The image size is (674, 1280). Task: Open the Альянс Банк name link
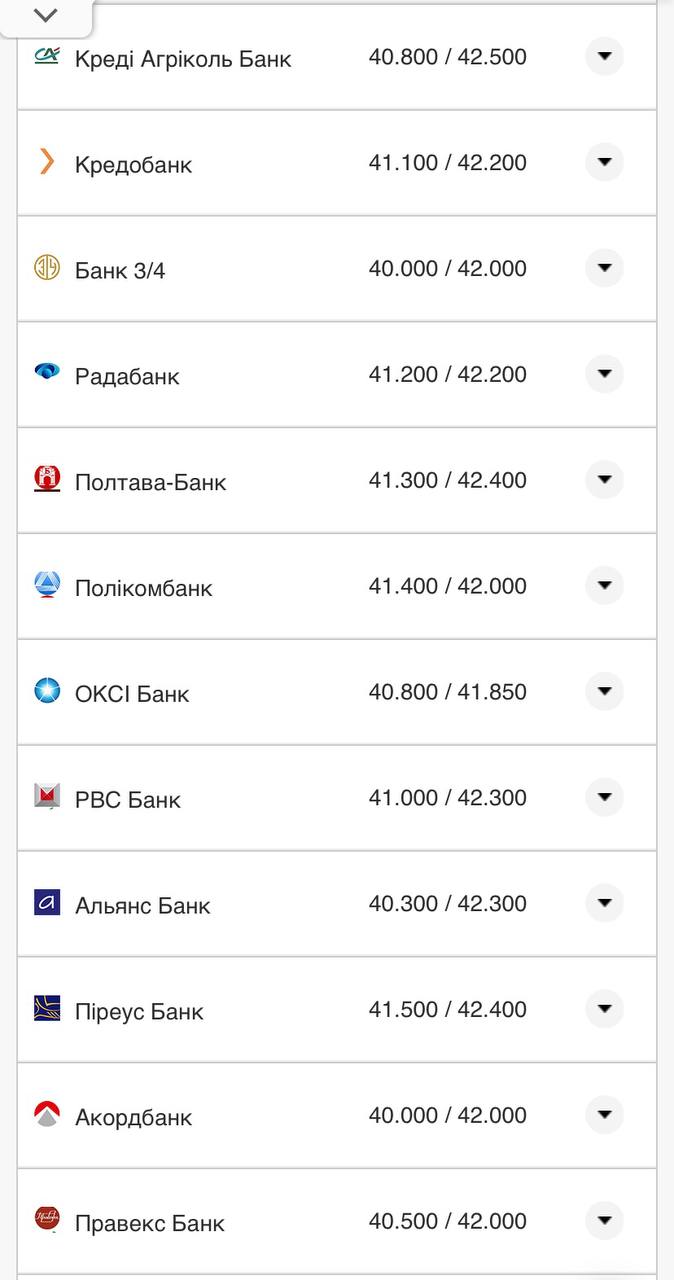coord(143,906)
